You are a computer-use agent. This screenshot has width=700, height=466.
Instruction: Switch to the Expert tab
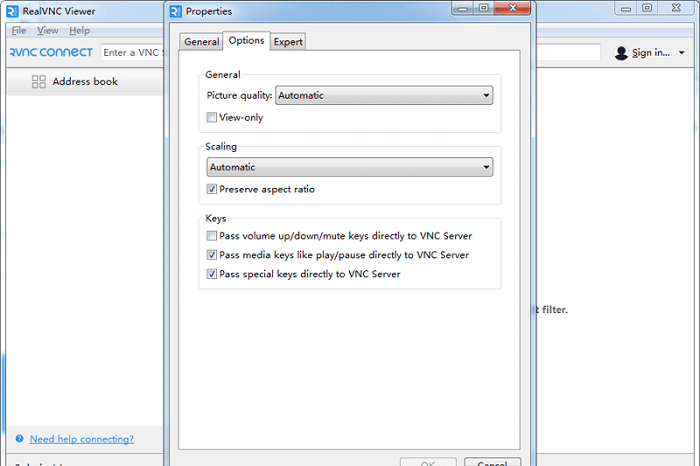coord(288,42)
